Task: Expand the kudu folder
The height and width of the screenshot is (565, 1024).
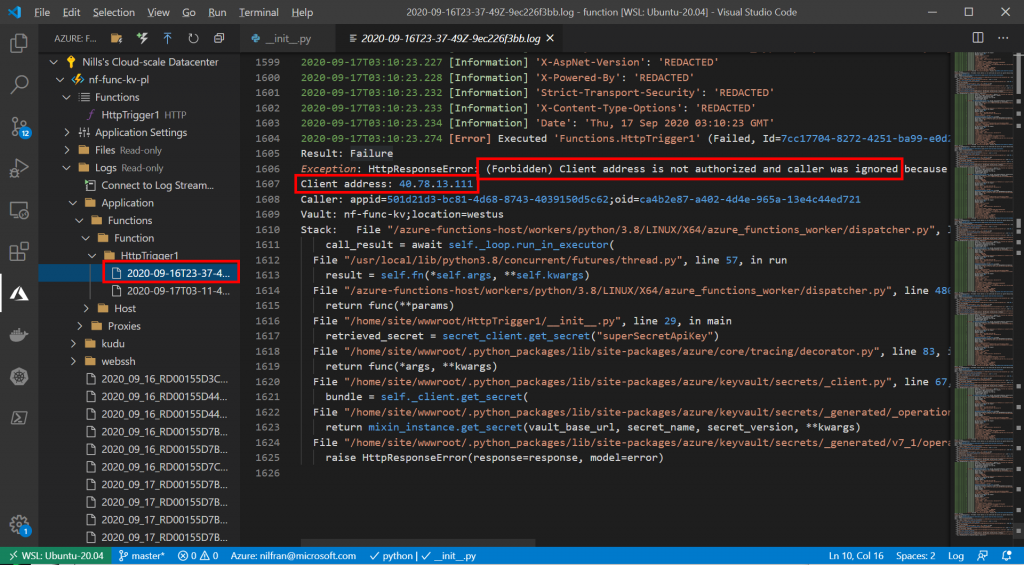Action: (x=73, y=344)
